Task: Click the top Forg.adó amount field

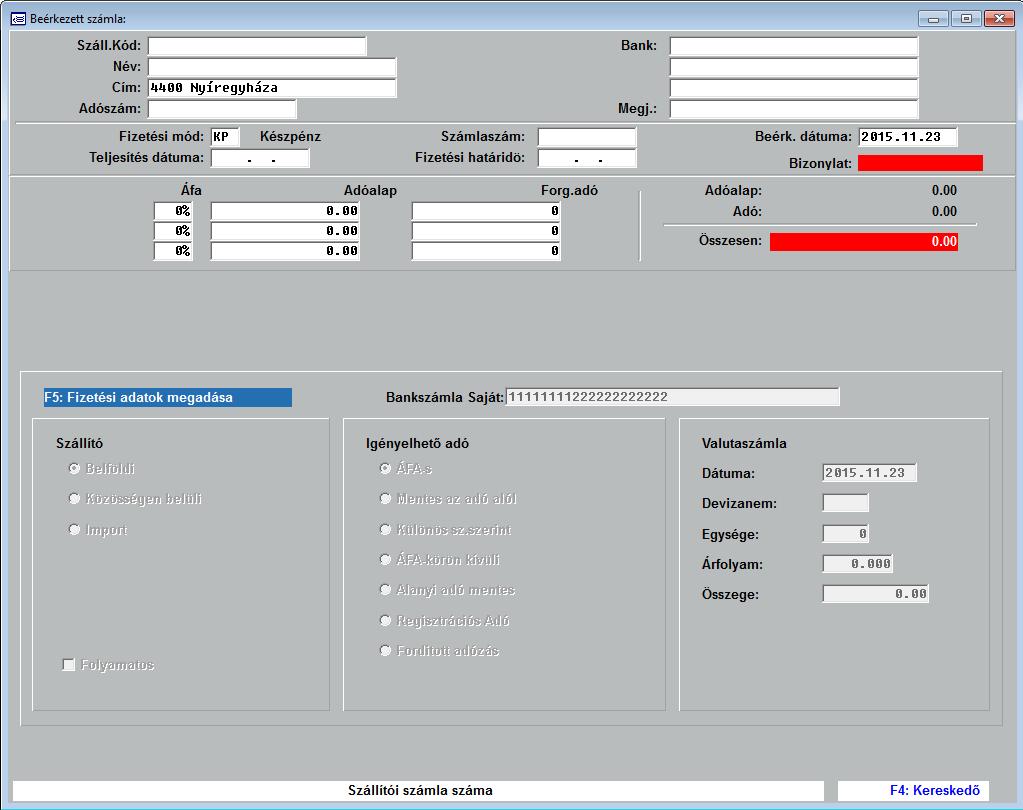Action: point(486,211)
